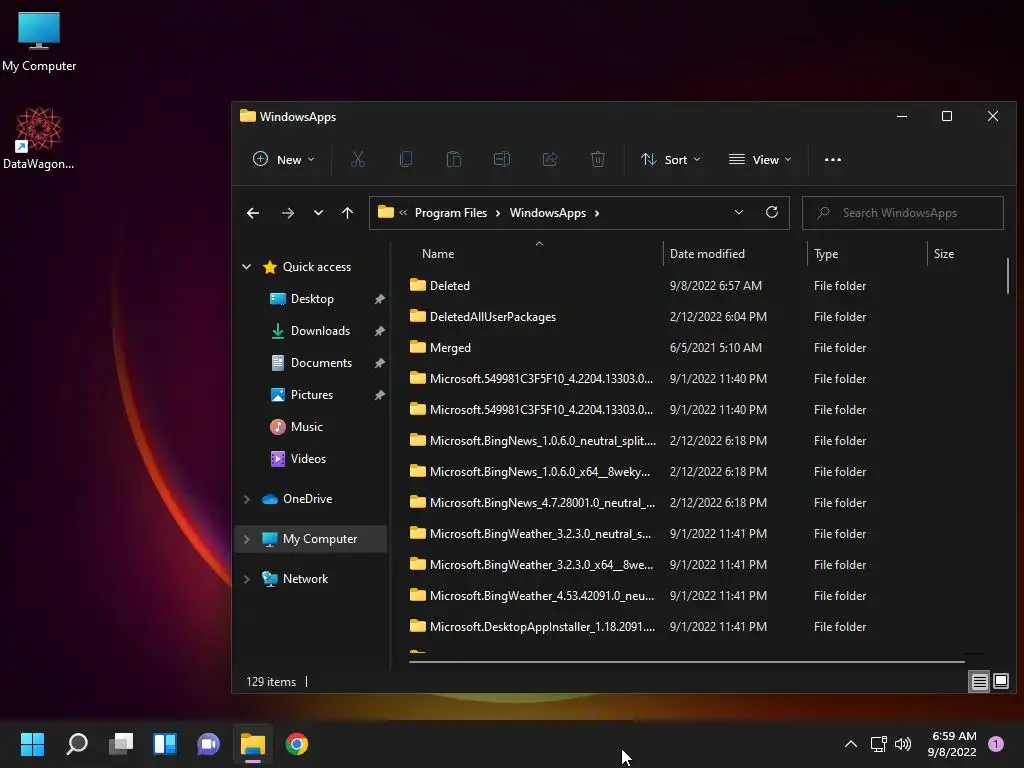The height and width of the screenshot is (768, 1024).
Task: Select DataWagon desktop shortcut
Action: tap(39, 138)
